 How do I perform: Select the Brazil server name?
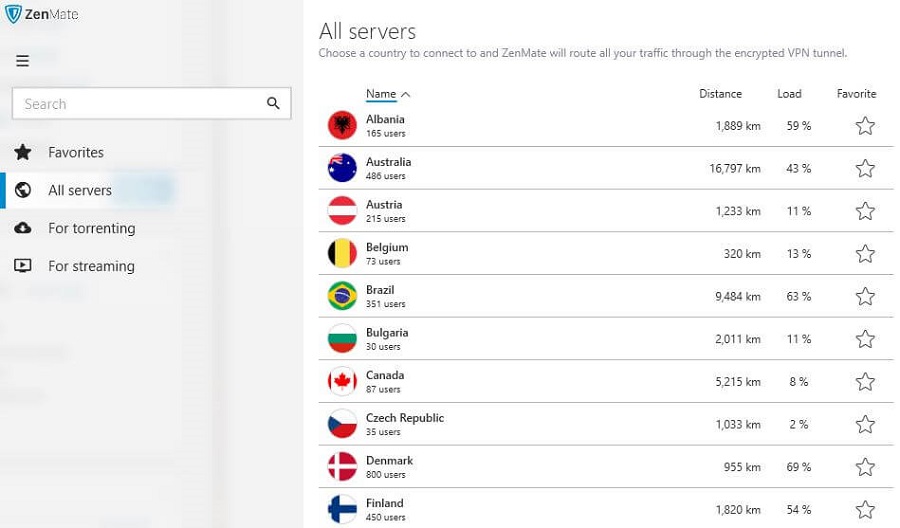[380, 290]
